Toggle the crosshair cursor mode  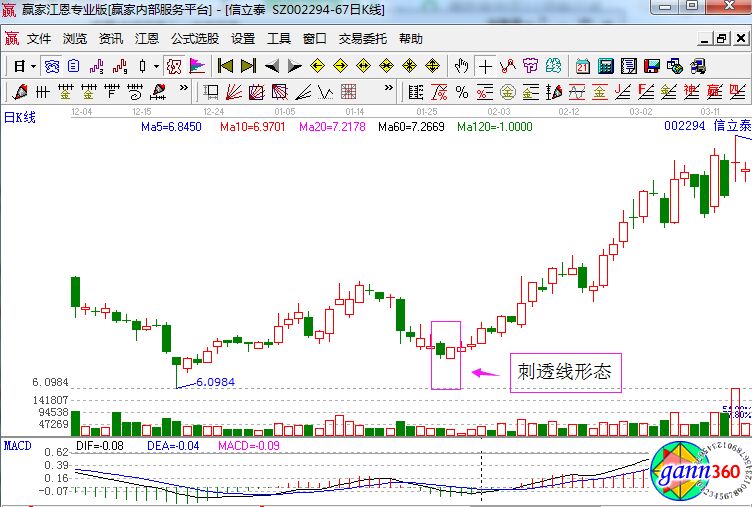point(485,66)
